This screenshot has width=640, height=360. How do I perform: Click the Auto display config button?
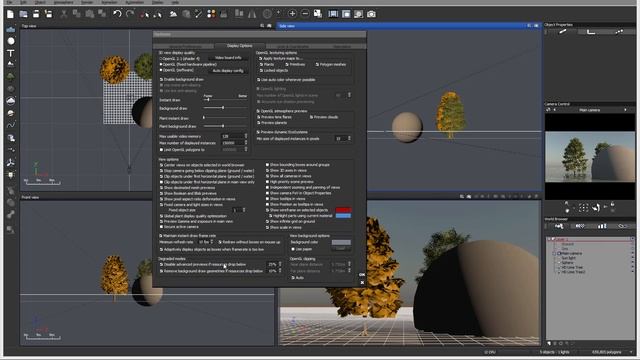(228, 71)
